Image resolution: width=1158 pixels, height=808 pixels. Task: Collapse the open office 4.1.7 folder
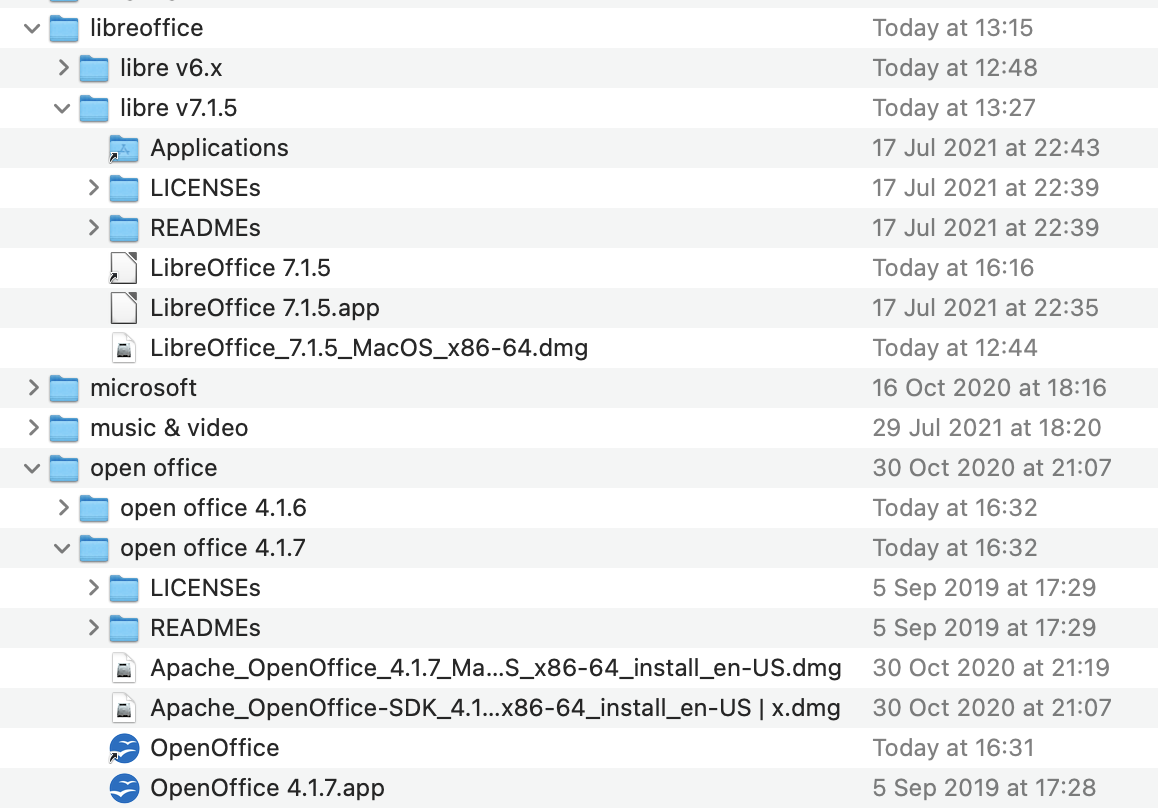point(63,548)
